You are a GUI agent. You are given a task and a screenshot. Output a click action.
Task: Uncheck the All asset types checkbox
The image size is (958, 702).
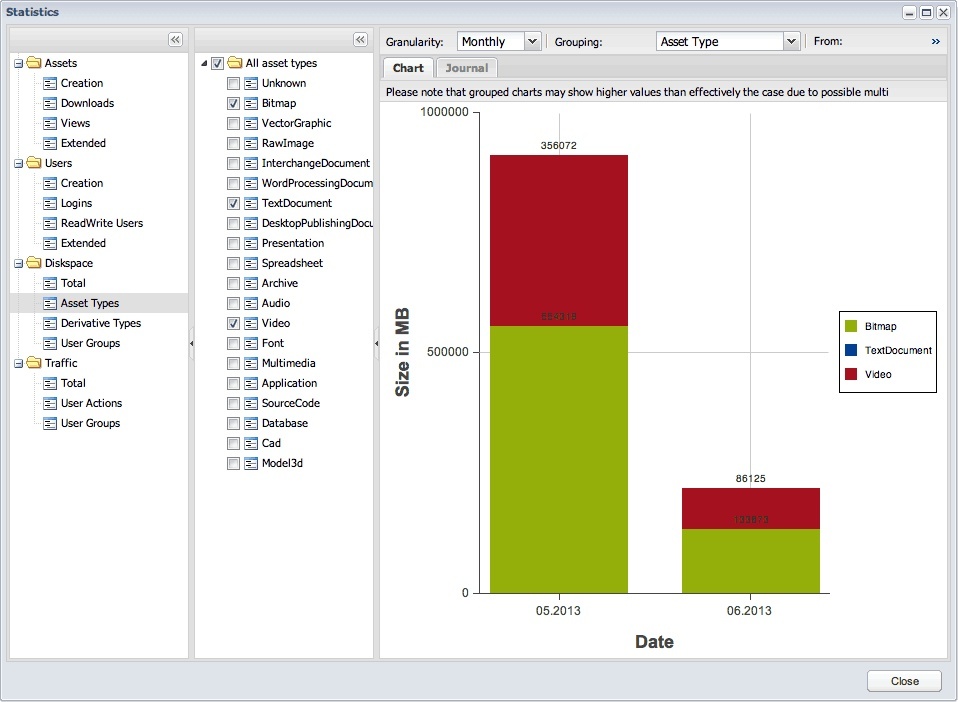click(218, 63)
